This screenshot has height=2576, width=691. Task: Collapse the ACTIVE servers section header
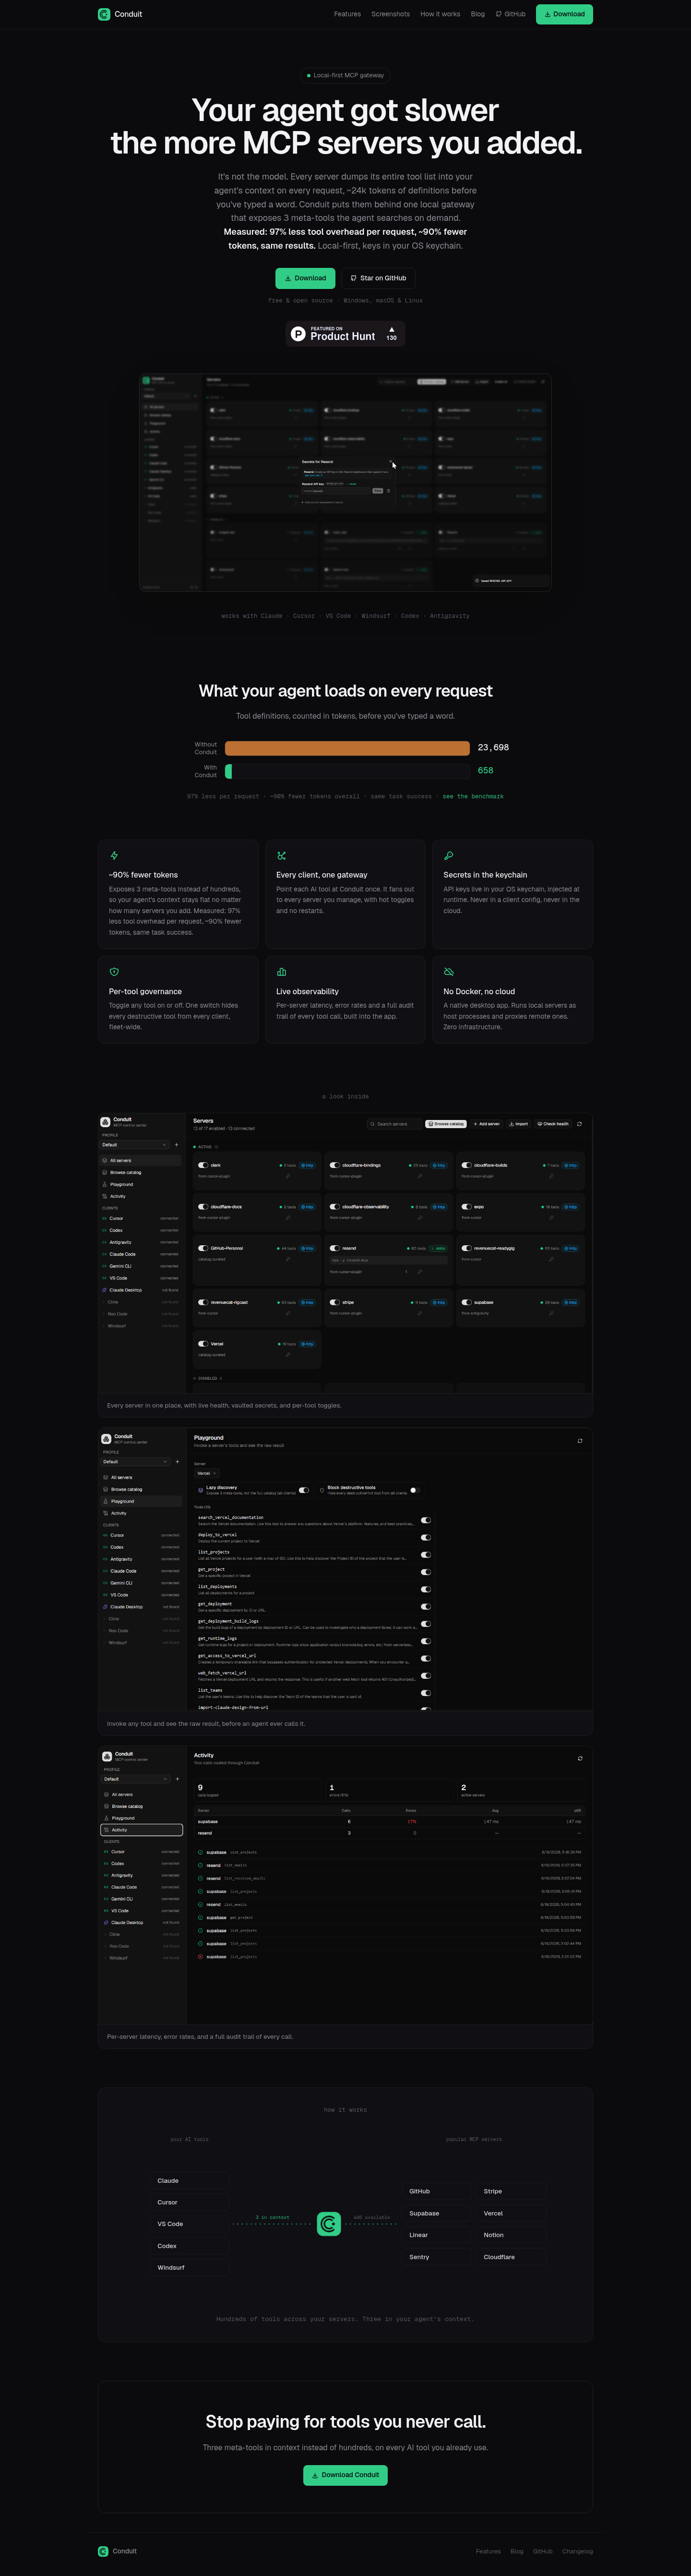[205, 1147]
